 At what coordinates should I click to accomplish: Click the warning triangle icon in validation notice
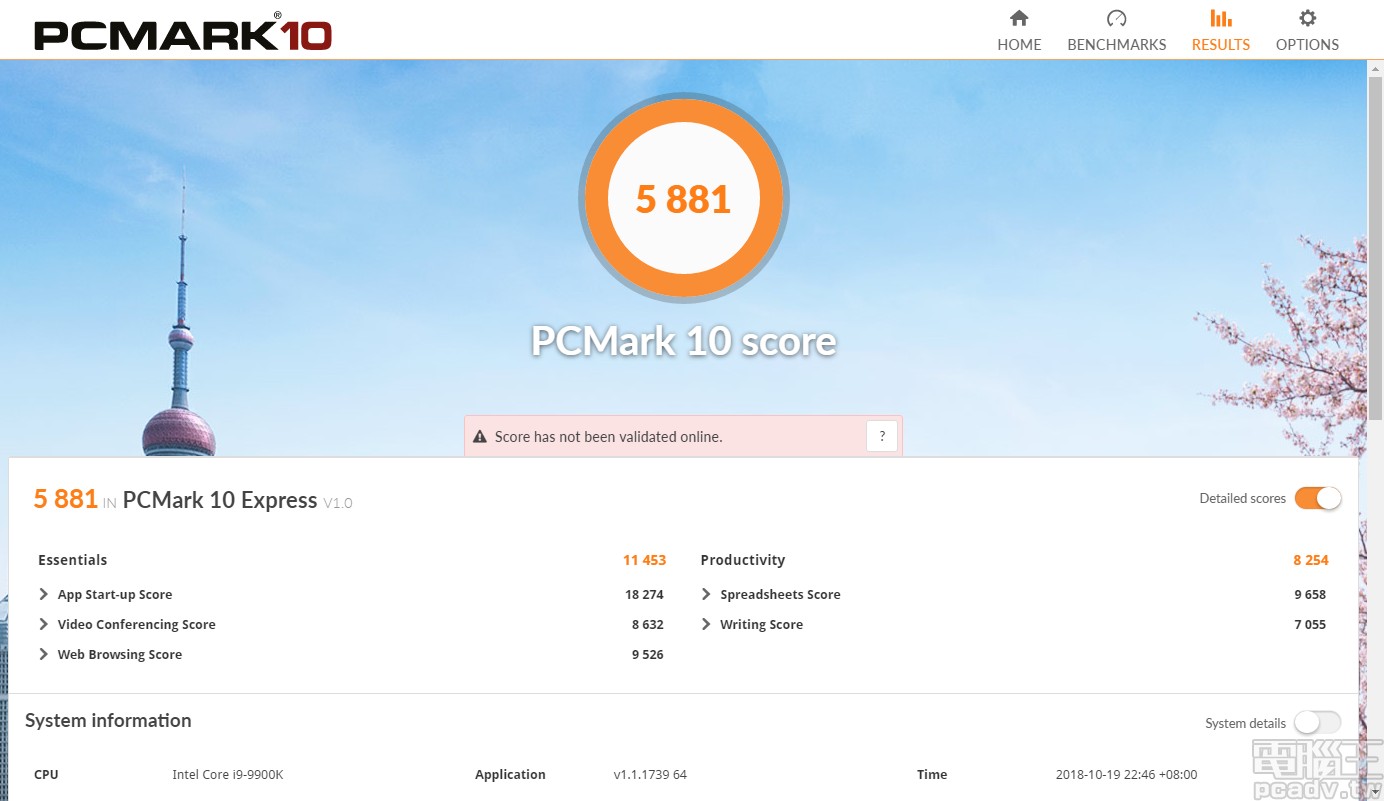[480, 437]
